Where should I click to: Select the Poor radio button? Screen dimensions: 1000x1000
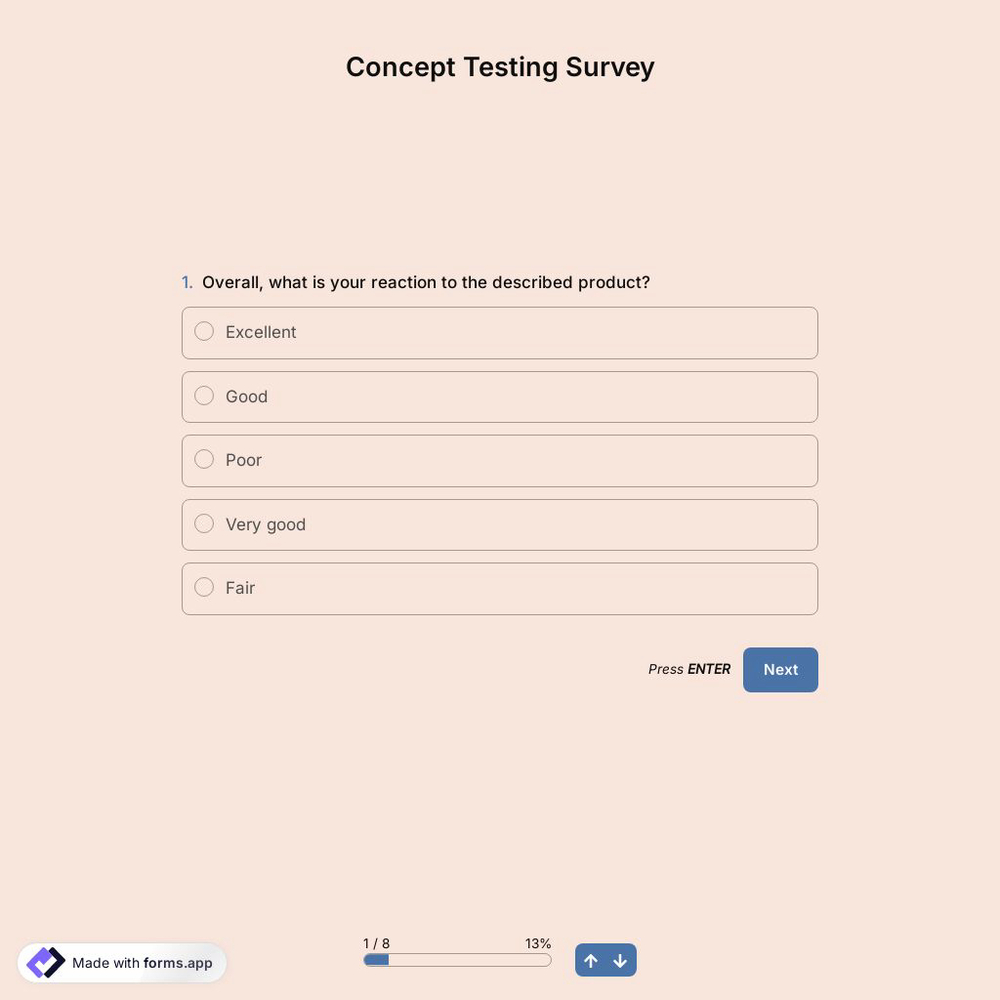204,459
